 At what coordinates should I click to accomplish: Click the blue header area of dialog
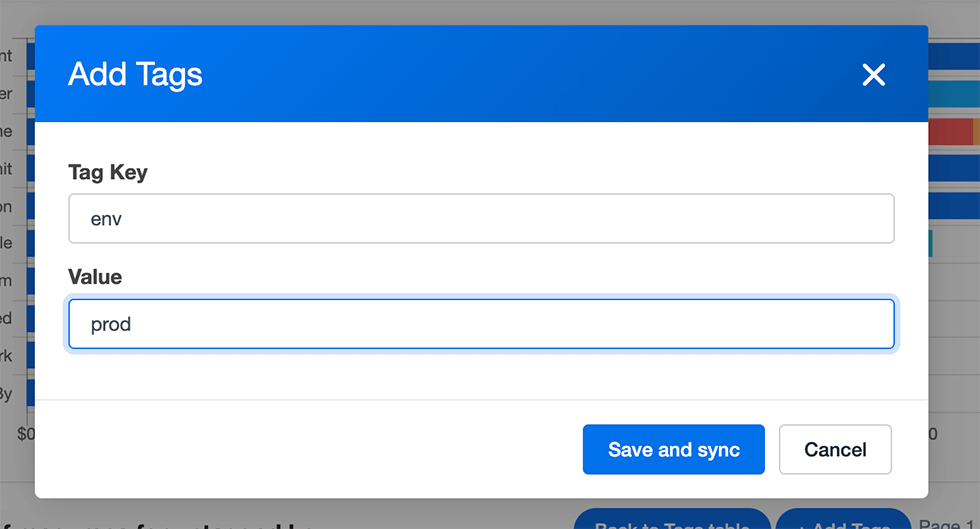[x=481, y=74]
